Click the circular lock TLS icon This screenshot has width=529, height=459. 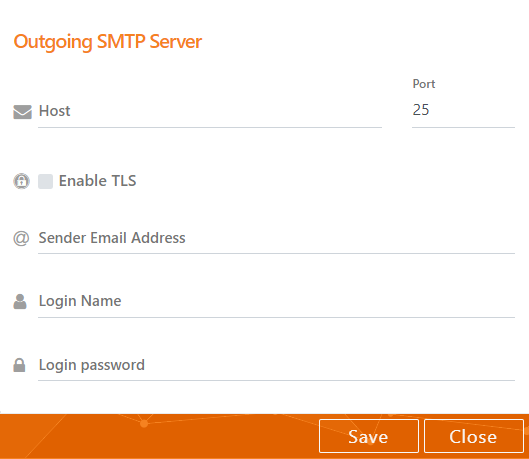[21, 181]
